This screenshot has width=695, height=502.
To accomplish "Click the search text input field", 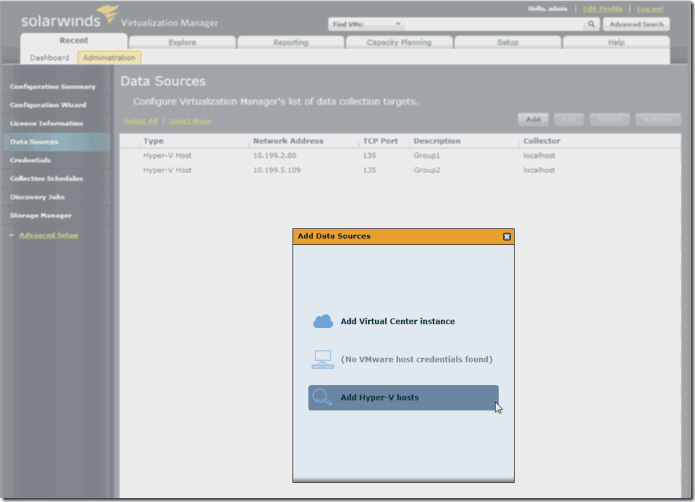I will (494, 24).
